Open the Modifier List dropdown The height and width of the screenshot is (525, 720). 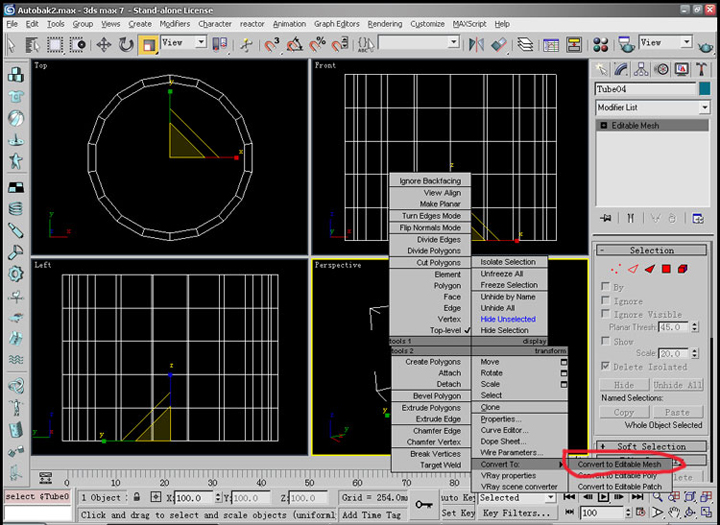point(652,107)
